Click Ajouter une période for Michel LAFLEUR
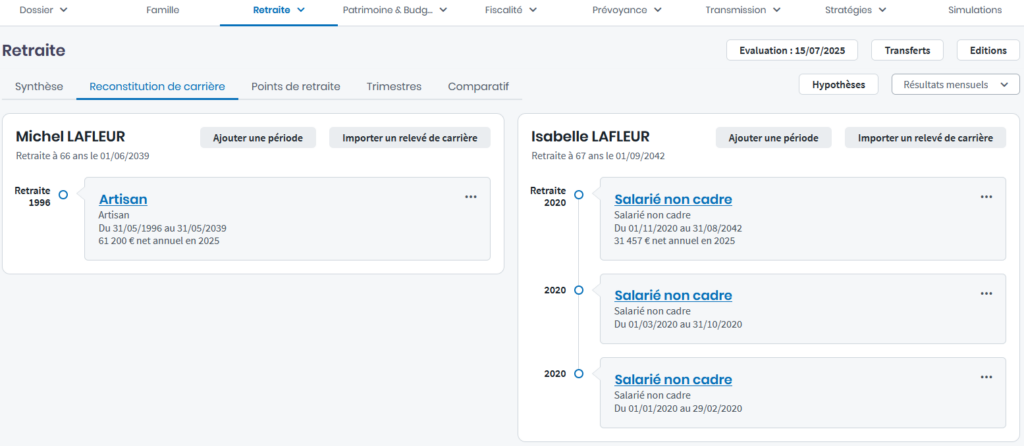This screenshot has width=1024, height=446. pyautogui.click(x=258, y=138)
